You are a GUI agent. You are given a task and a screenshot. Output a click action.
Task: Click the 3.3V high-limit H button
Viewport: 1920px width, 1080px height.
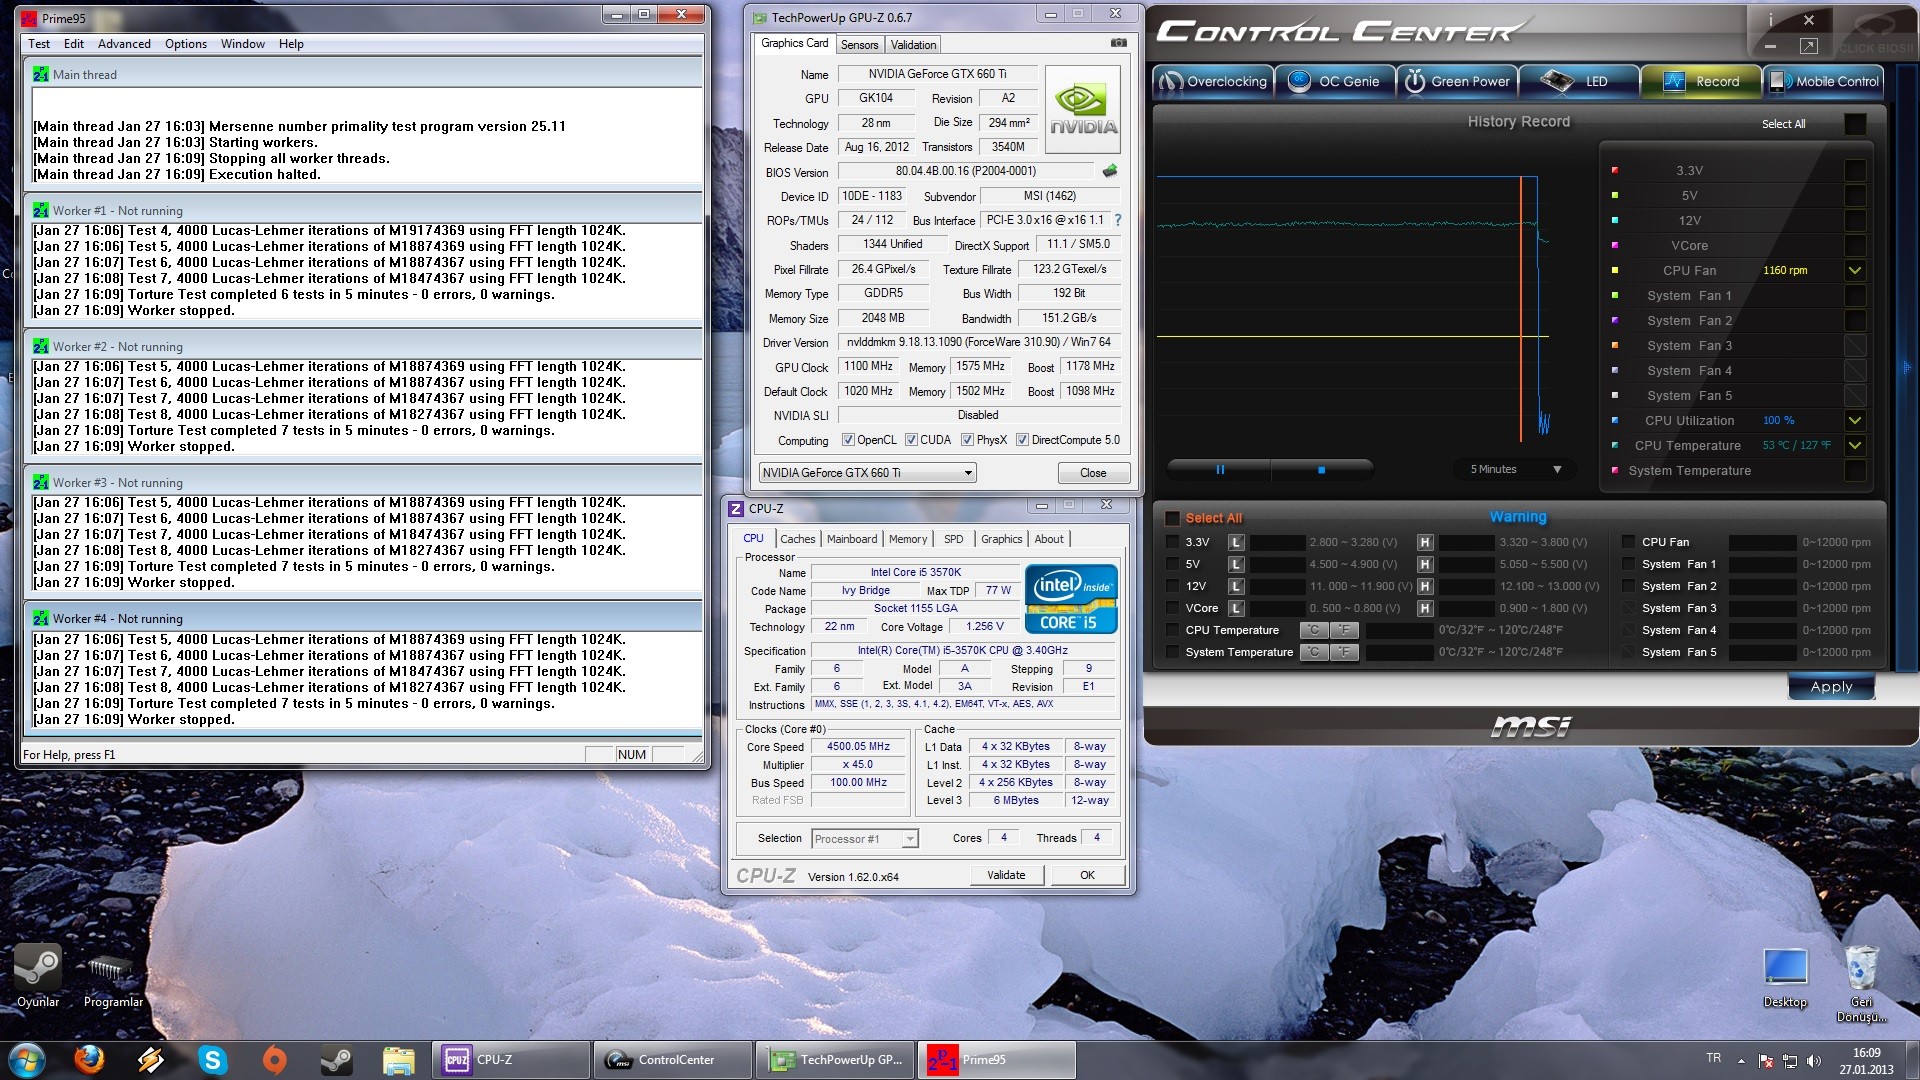(x=1425, y=542)
